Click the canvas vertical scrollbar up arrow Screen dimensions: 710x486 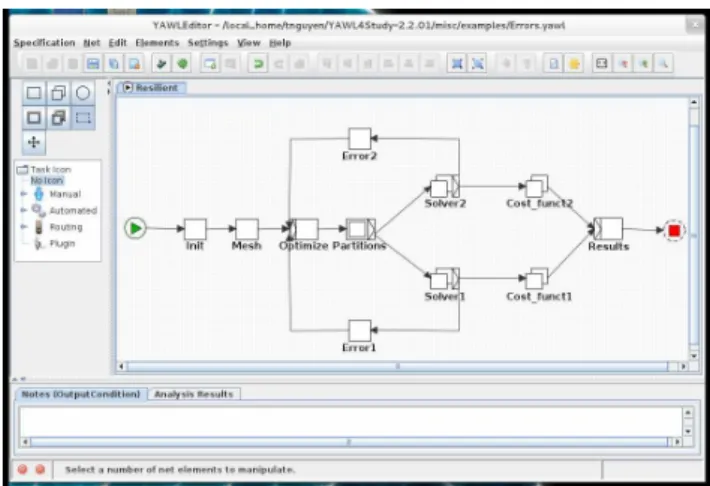(x=694, y=102)
